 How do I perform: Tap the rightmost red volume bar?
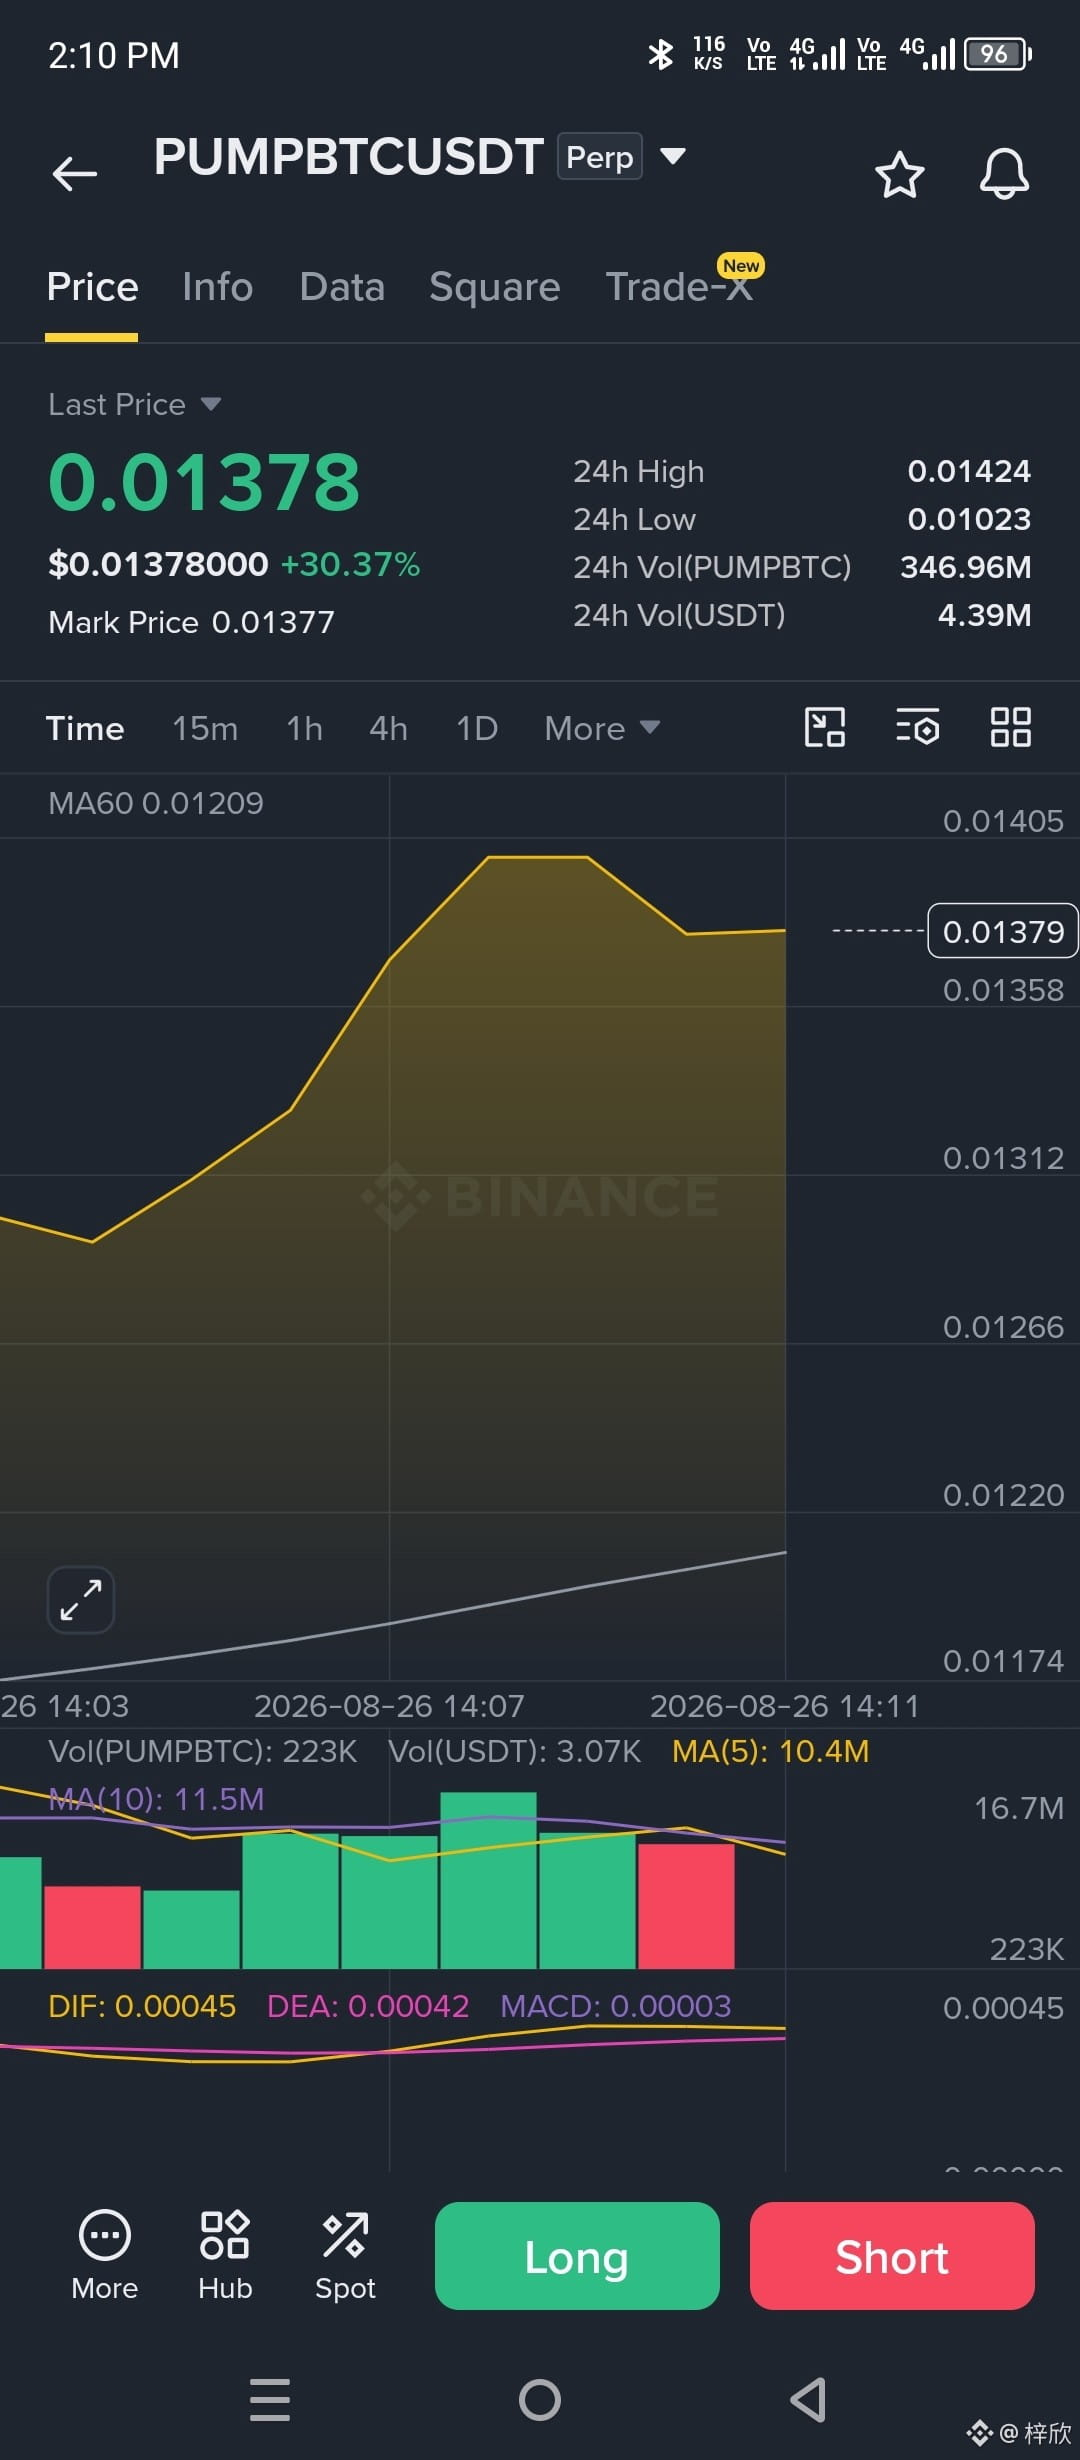tap(686, 1906)
